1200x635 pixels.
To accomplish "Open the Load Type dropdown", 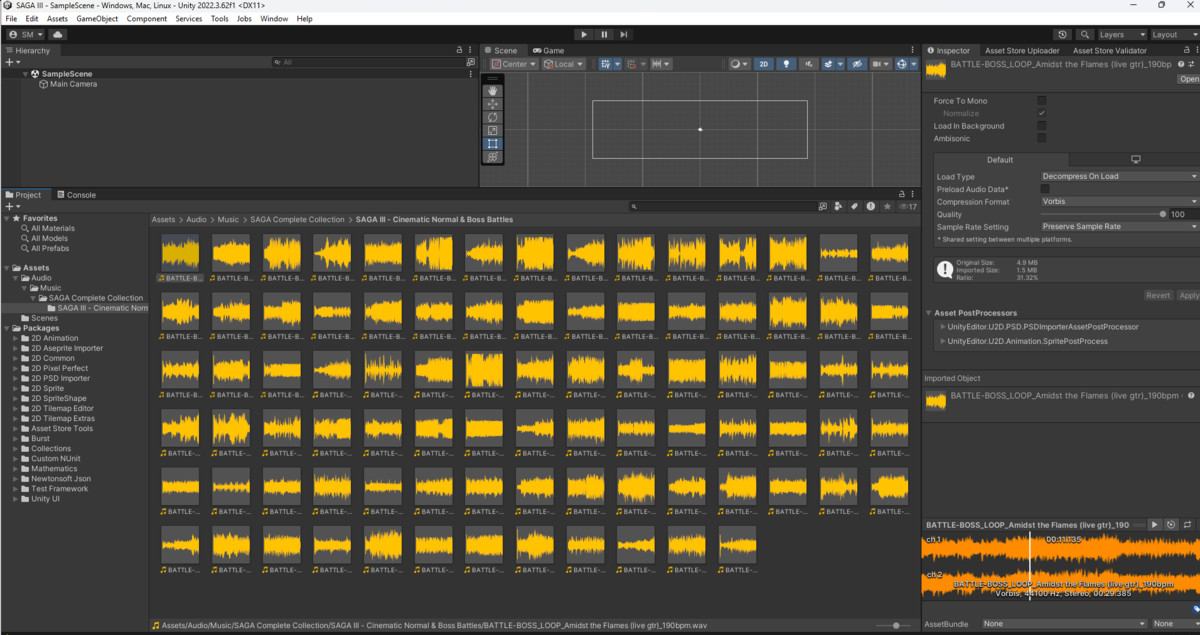I will point(1117,176).
